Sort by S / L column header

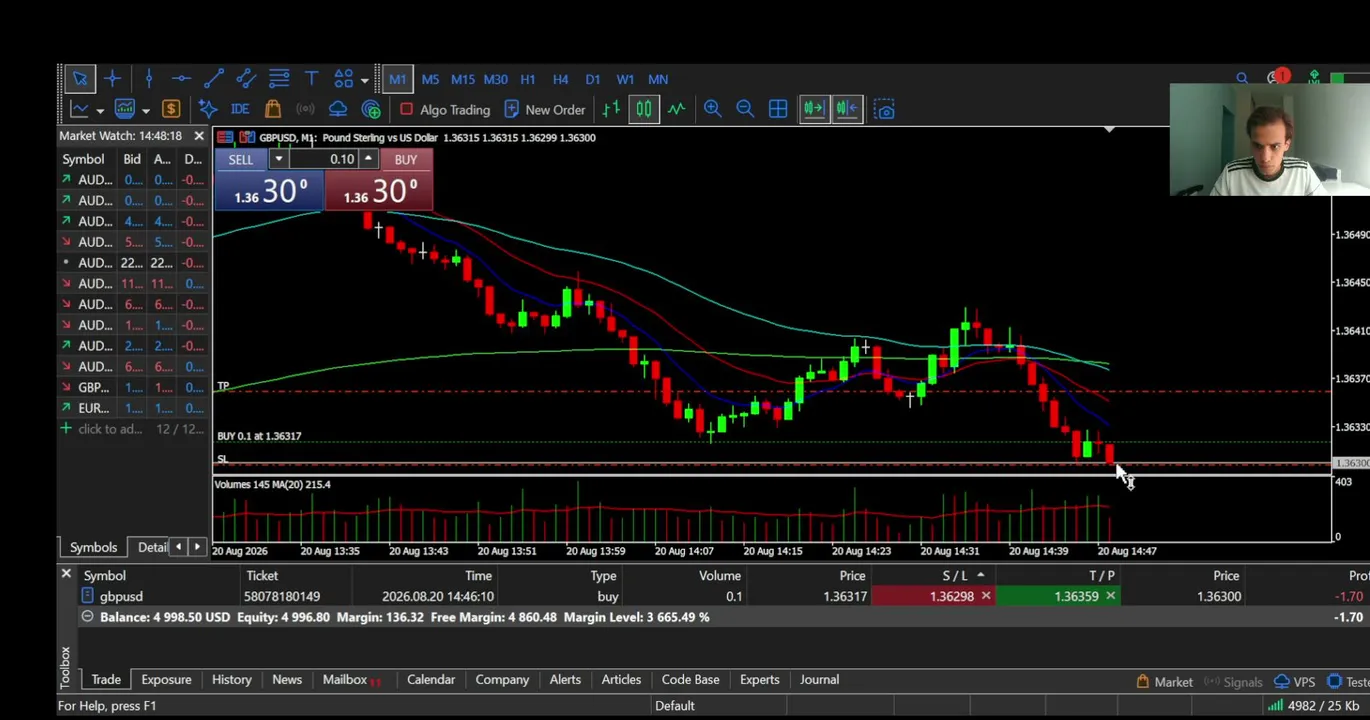point(955,575)
